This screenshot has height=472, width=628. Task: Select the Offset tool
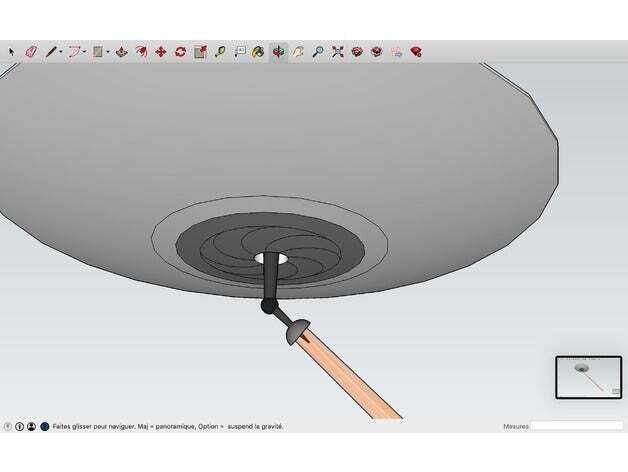(x=141, y=52)
